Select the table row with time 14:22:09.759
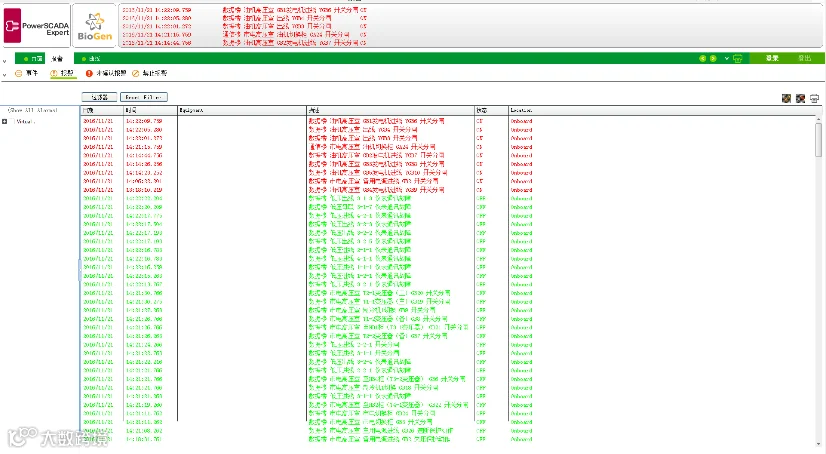Screen dimensions: 826x454 448,121
